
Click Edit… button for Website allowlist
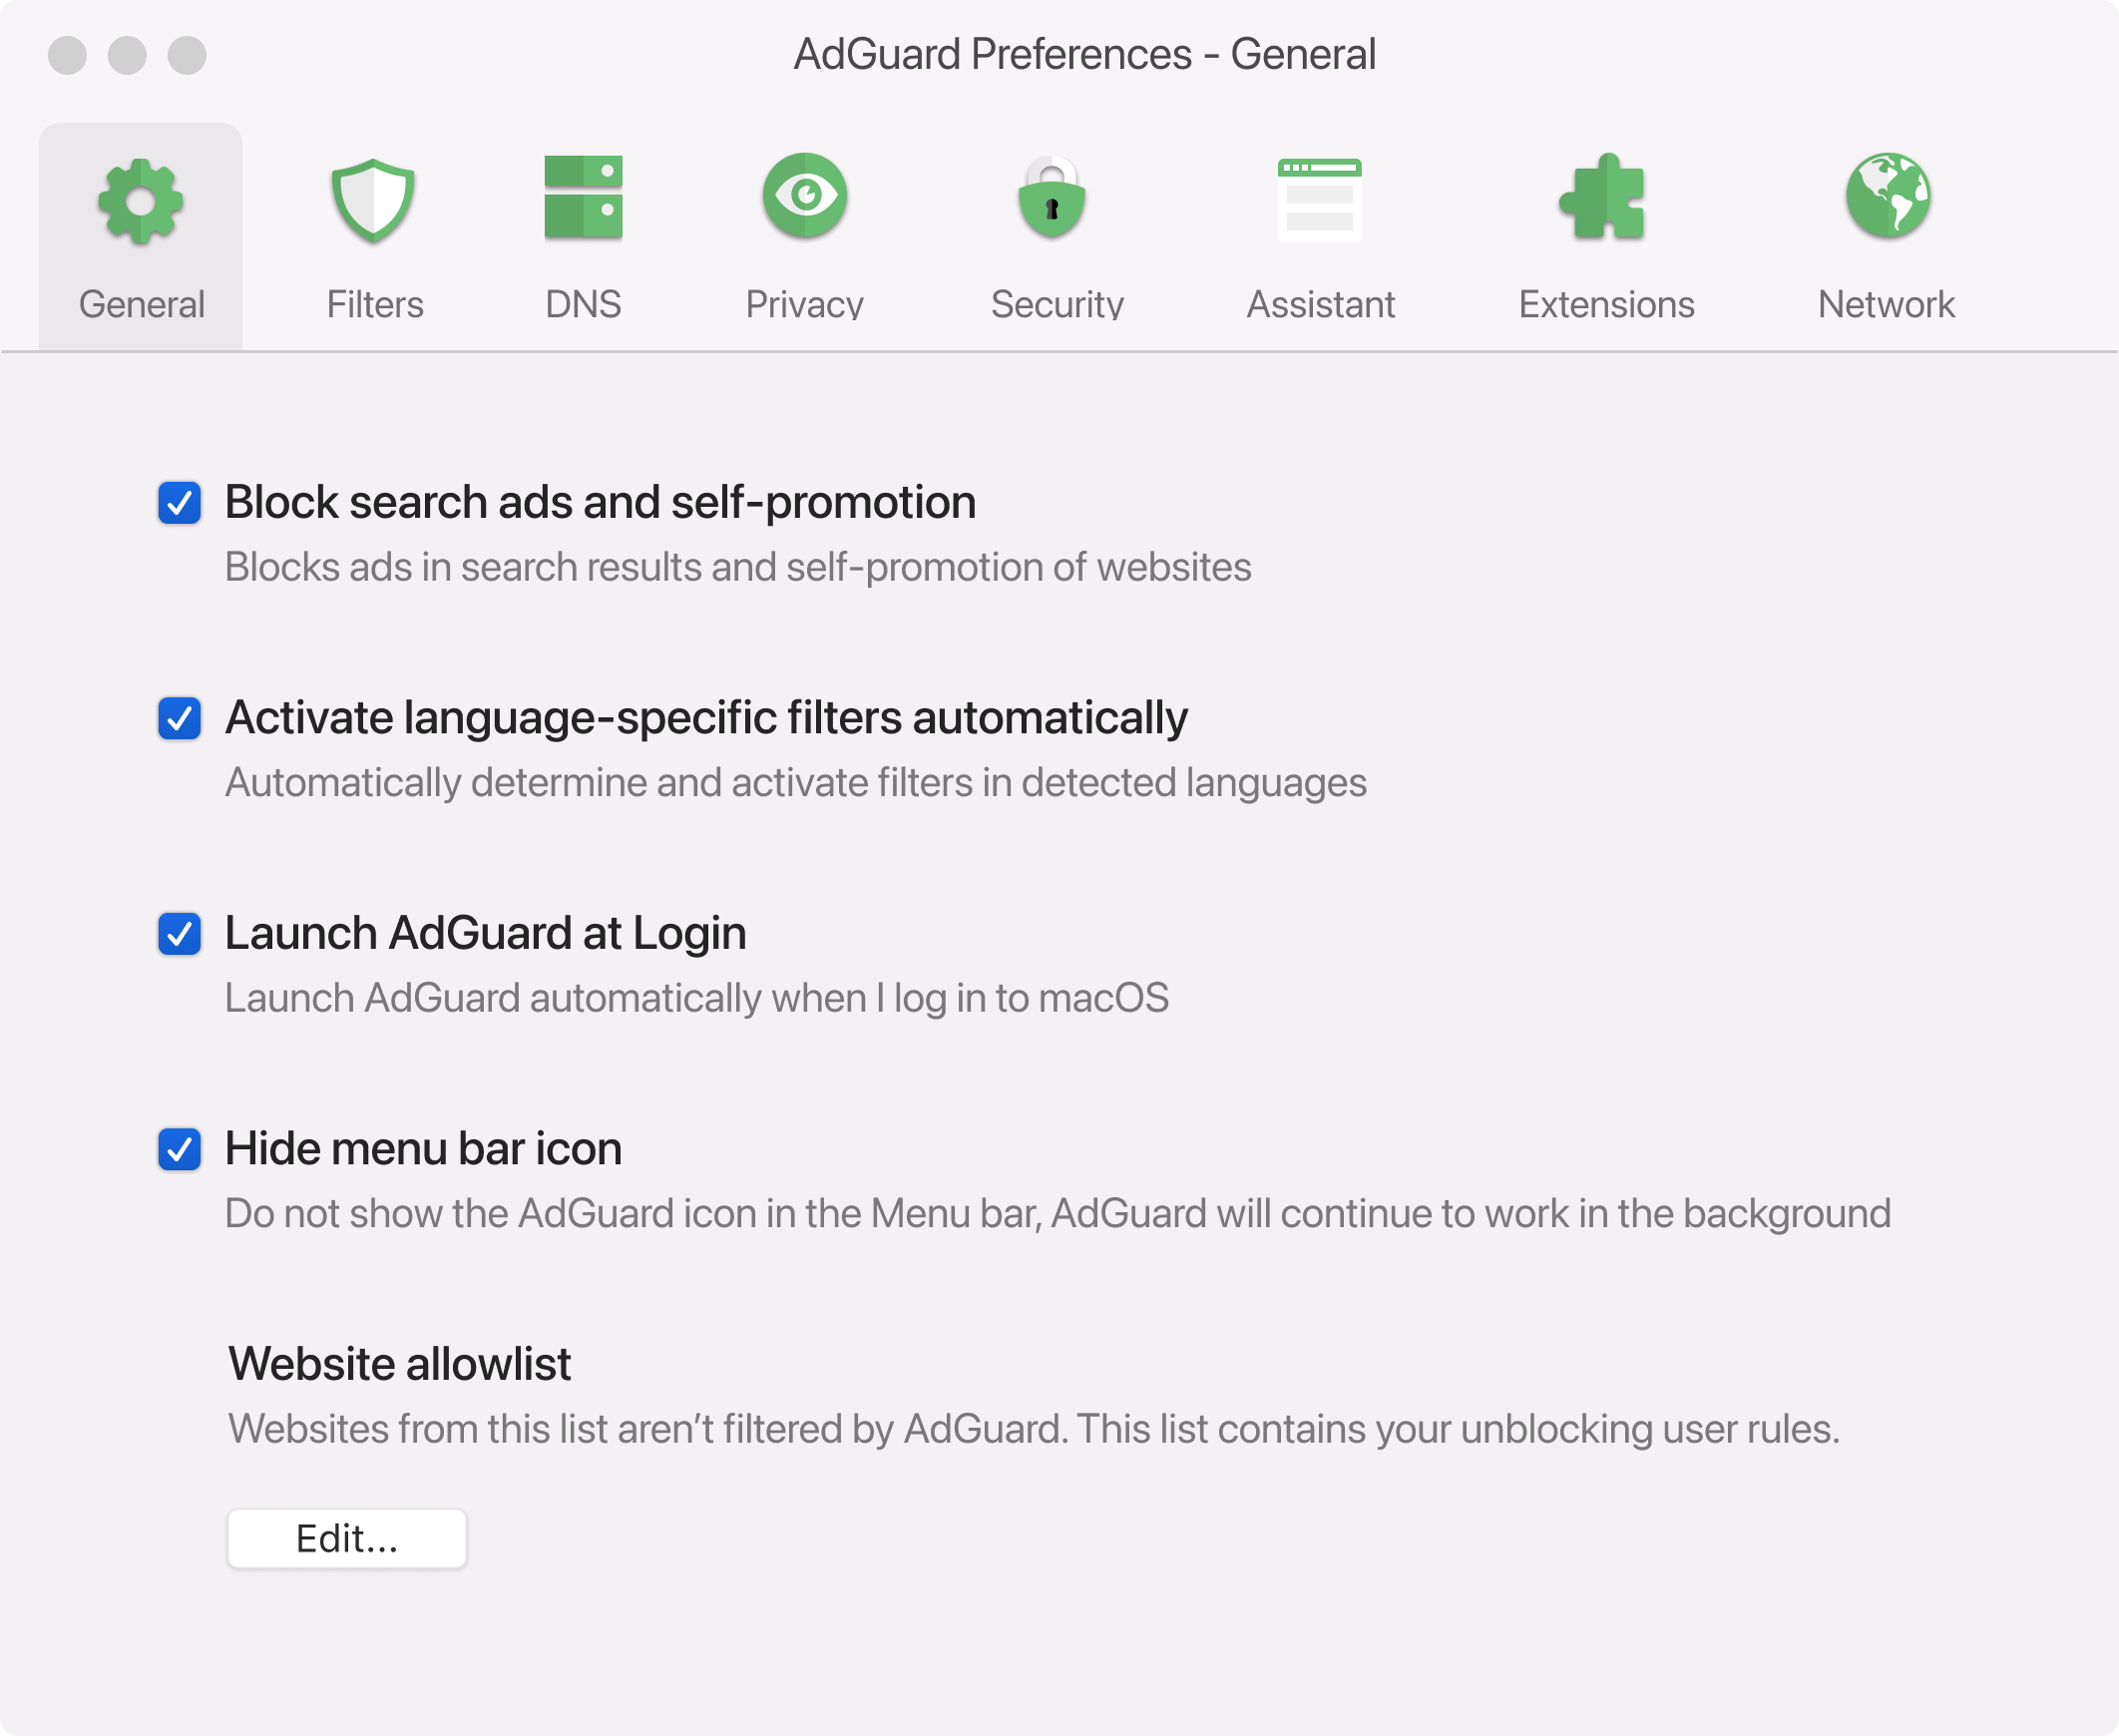346,1538
